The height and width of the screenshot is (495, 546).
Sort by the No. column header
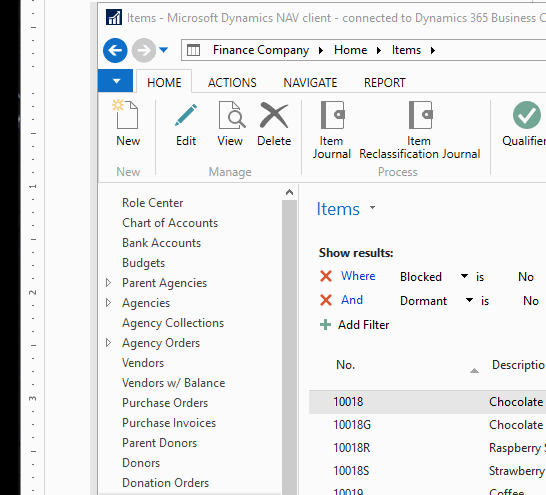(345, 365)
